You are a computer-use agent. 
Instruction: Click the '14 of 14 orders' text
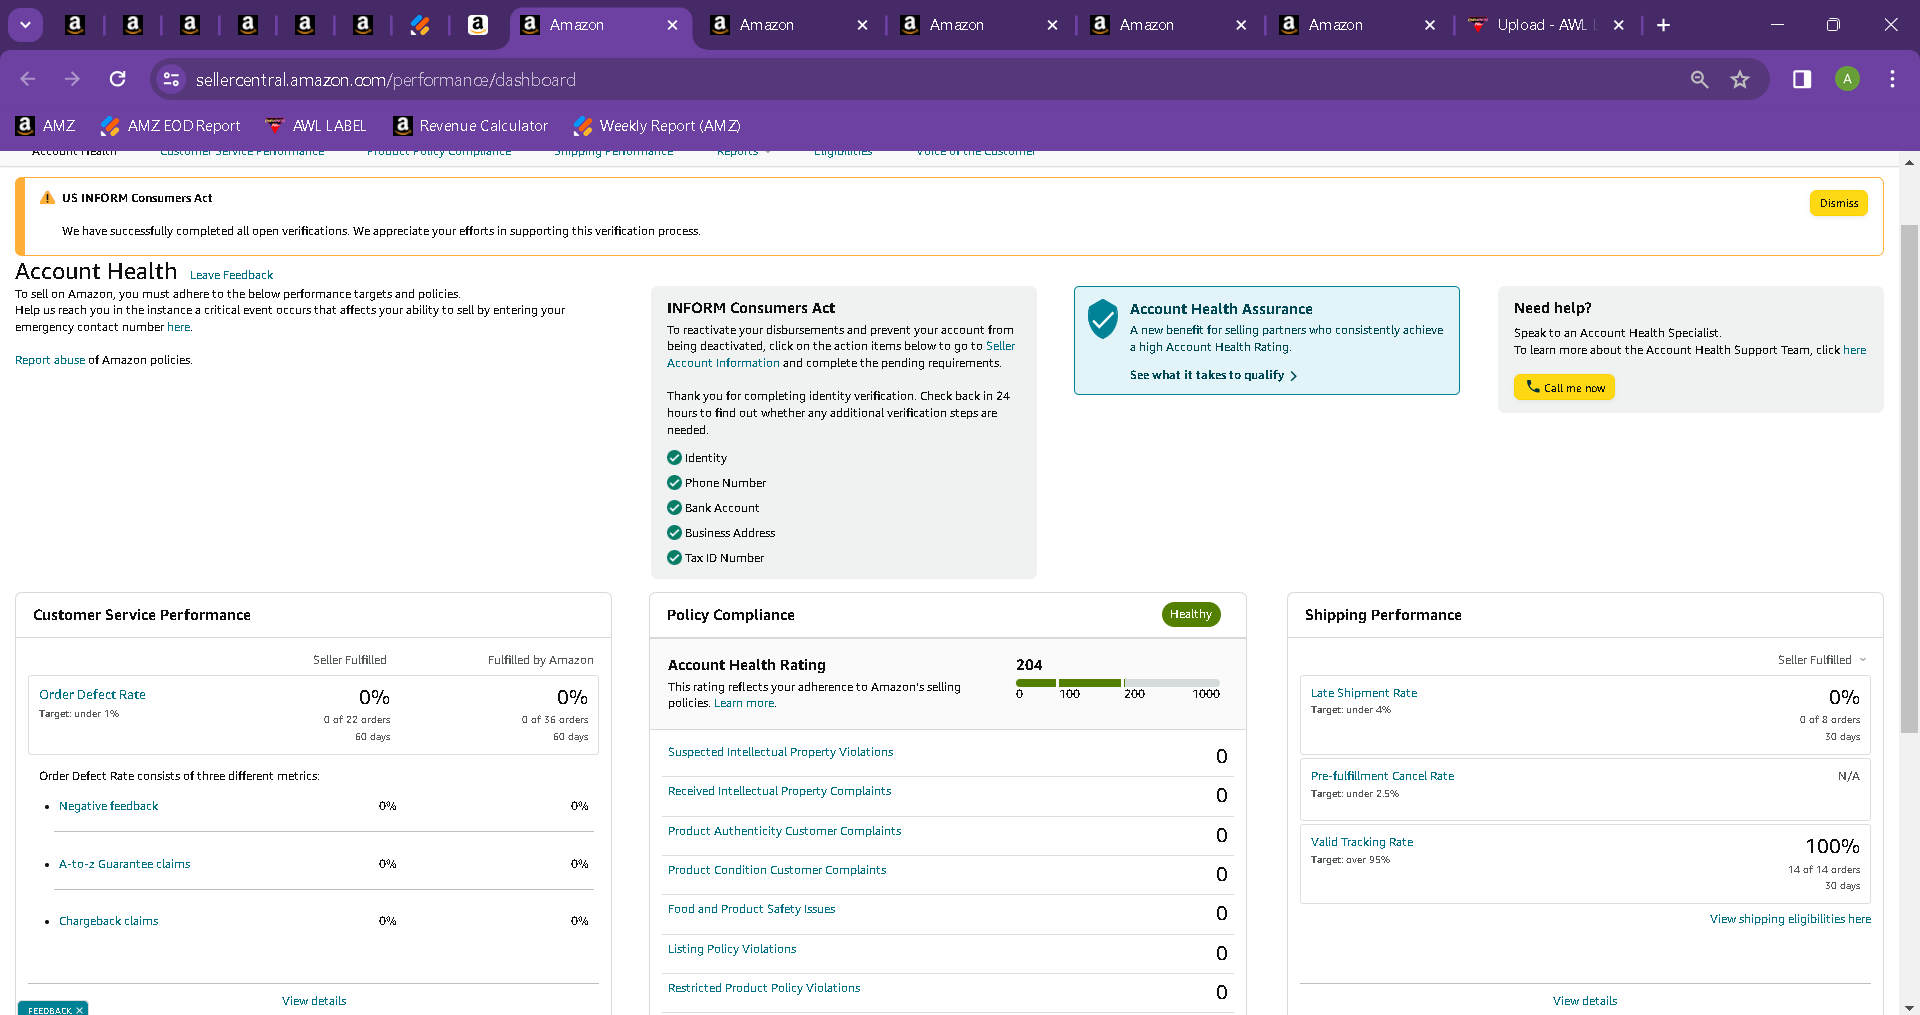tap(1824, 870)
